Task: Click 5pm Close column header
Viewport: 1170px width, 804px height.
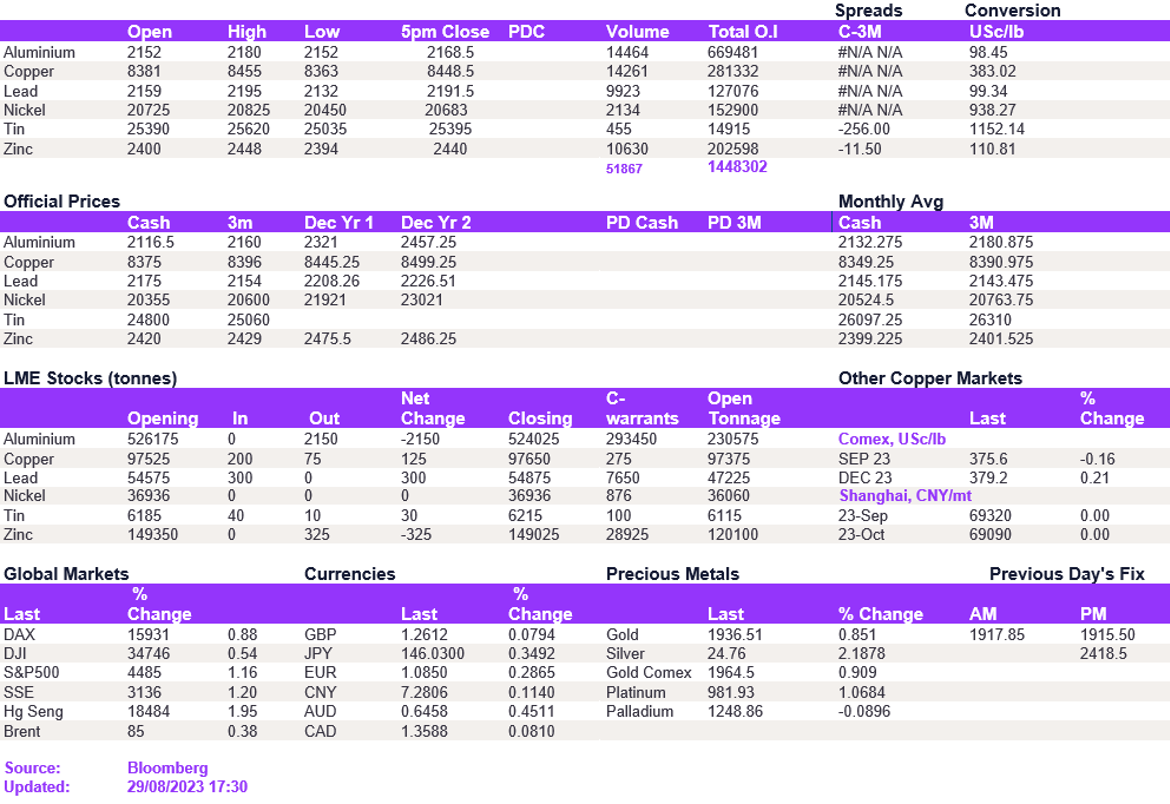Action: tap(445, 32)
